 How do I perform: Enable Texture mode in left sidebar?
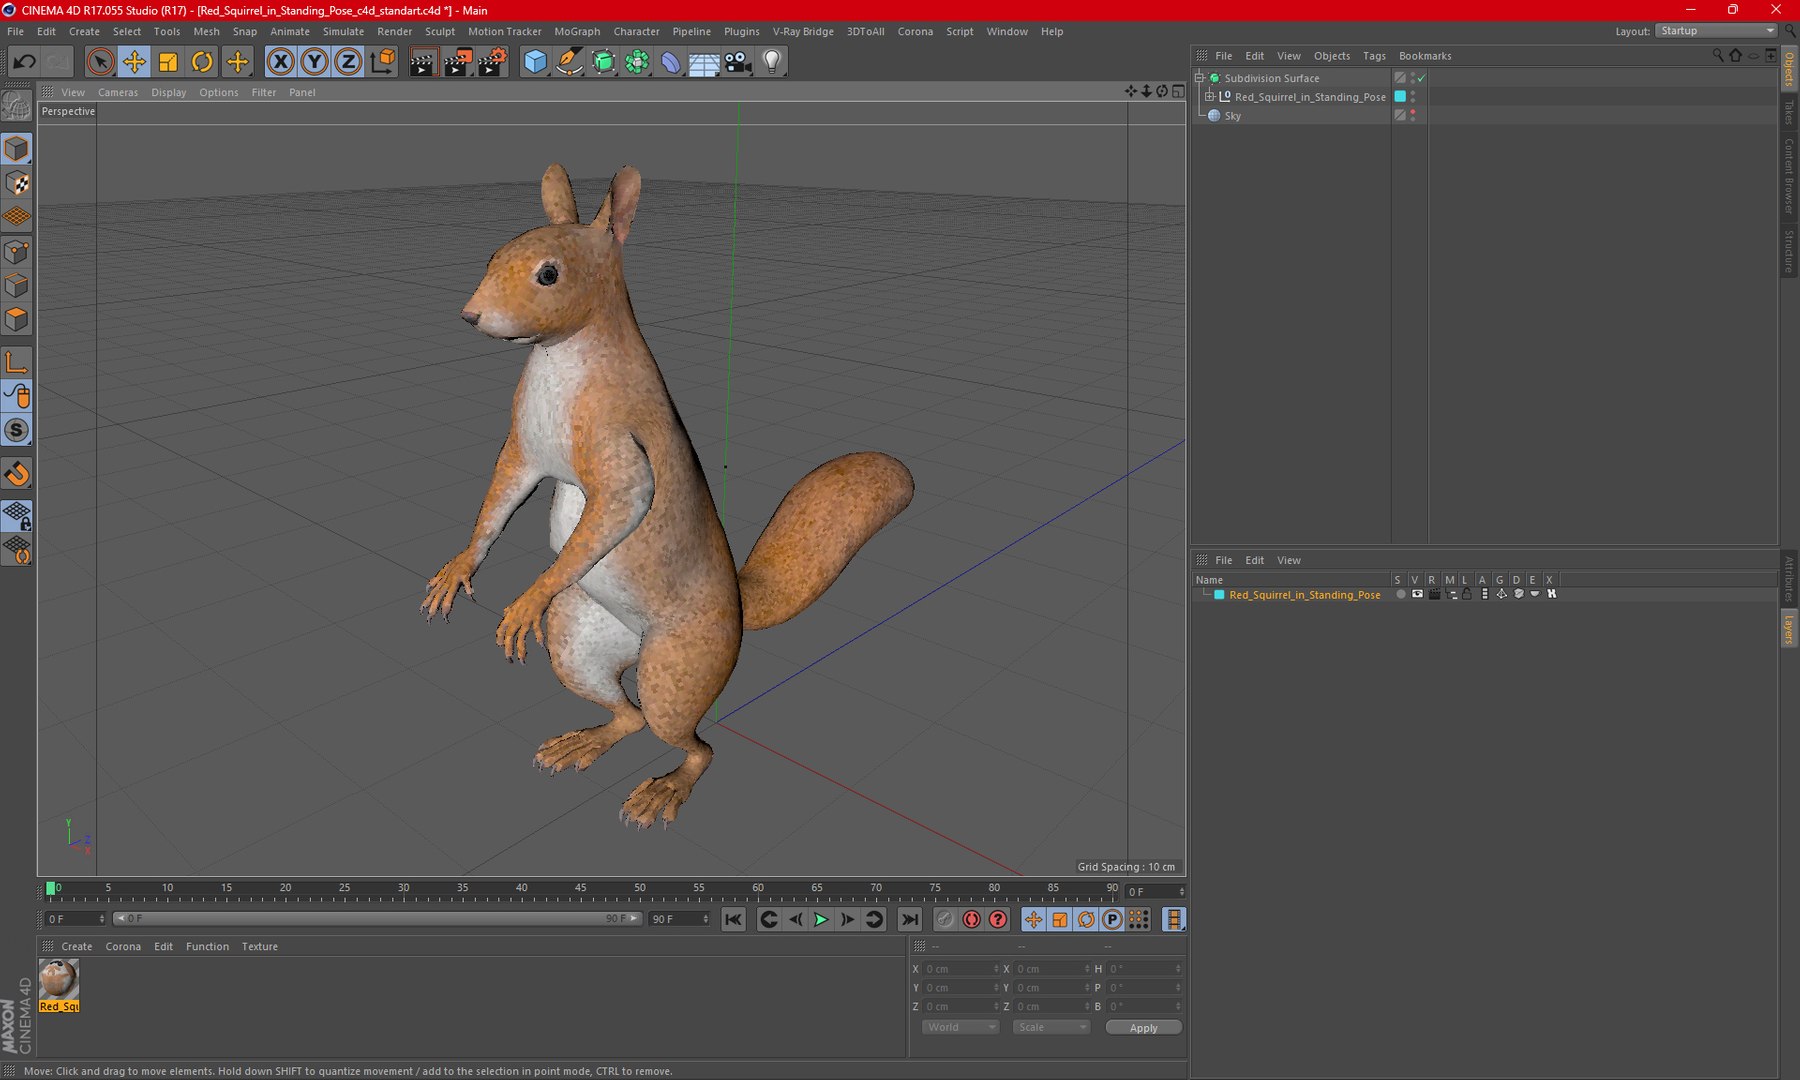(x=17, y=183)
